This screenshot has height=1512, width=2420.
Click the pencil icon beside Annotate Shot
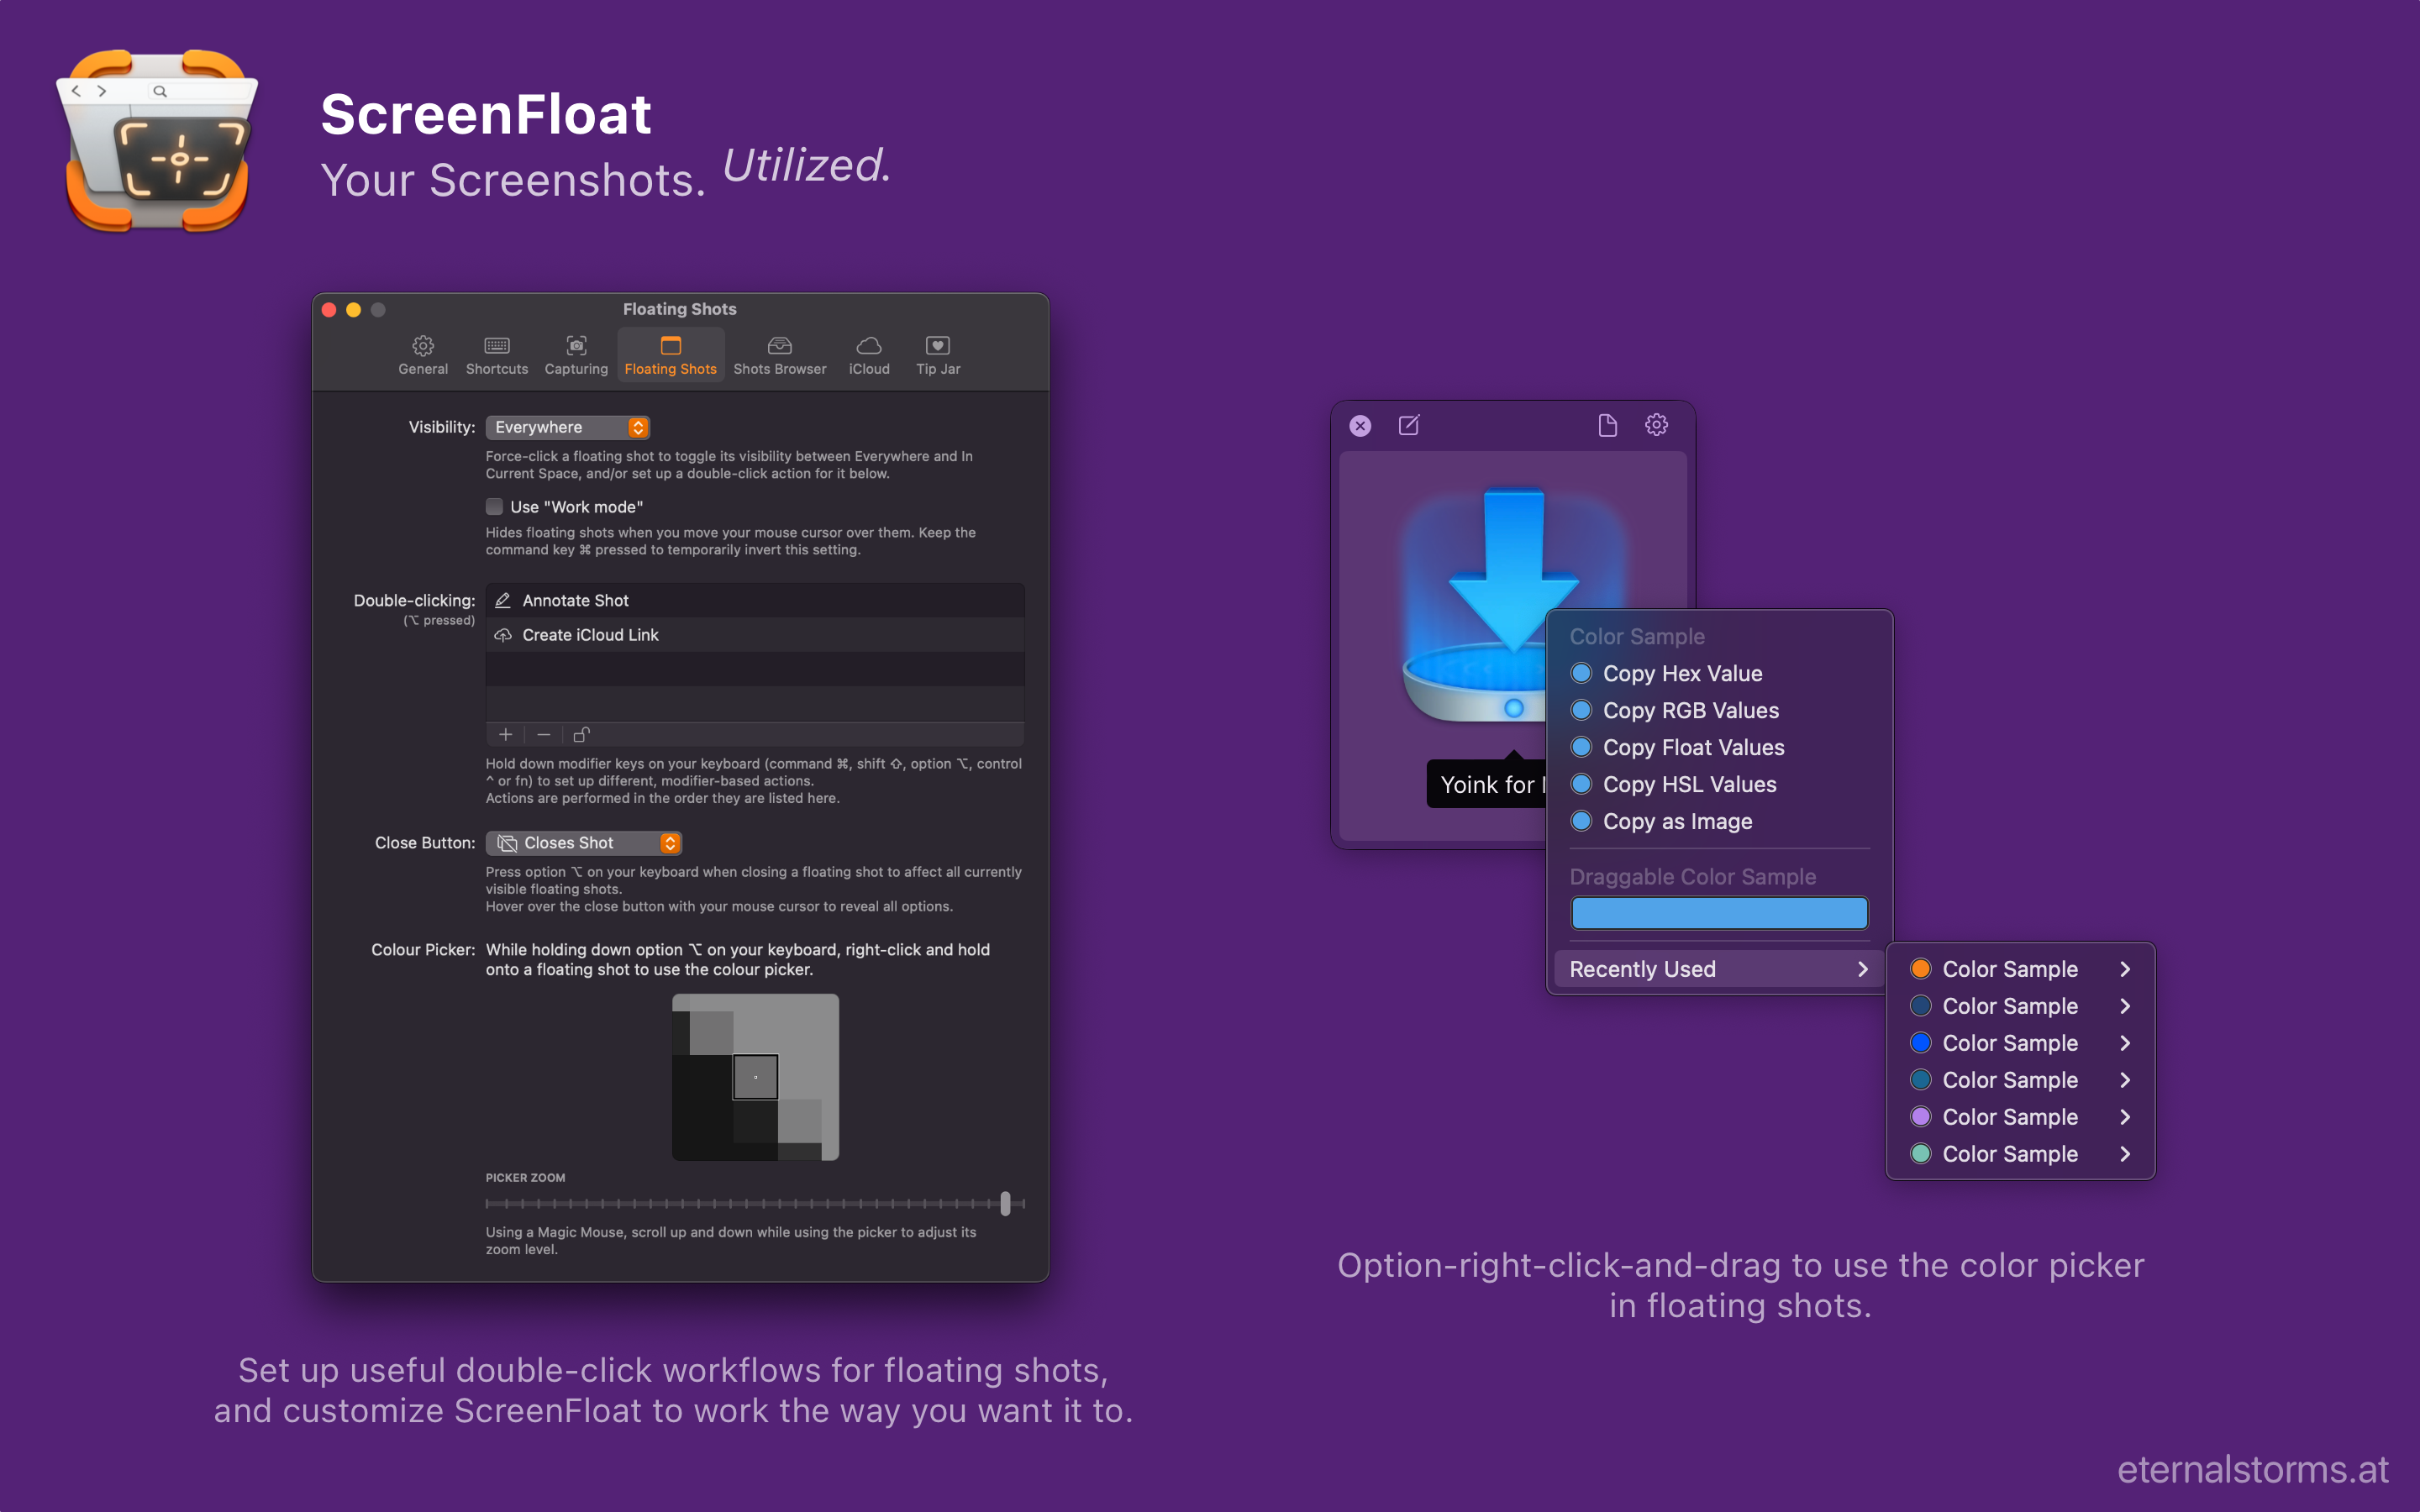tap(503, 601)
